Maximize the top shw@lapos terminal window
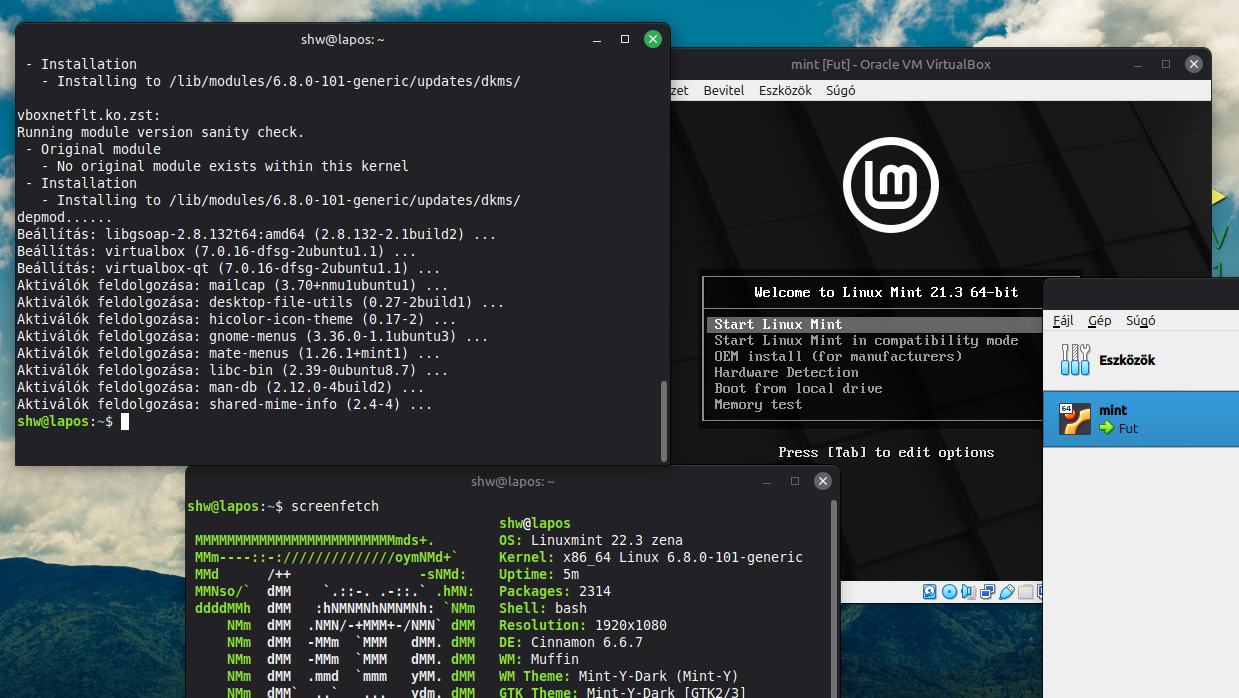The image size is (1239, 698). pos(625,39)
